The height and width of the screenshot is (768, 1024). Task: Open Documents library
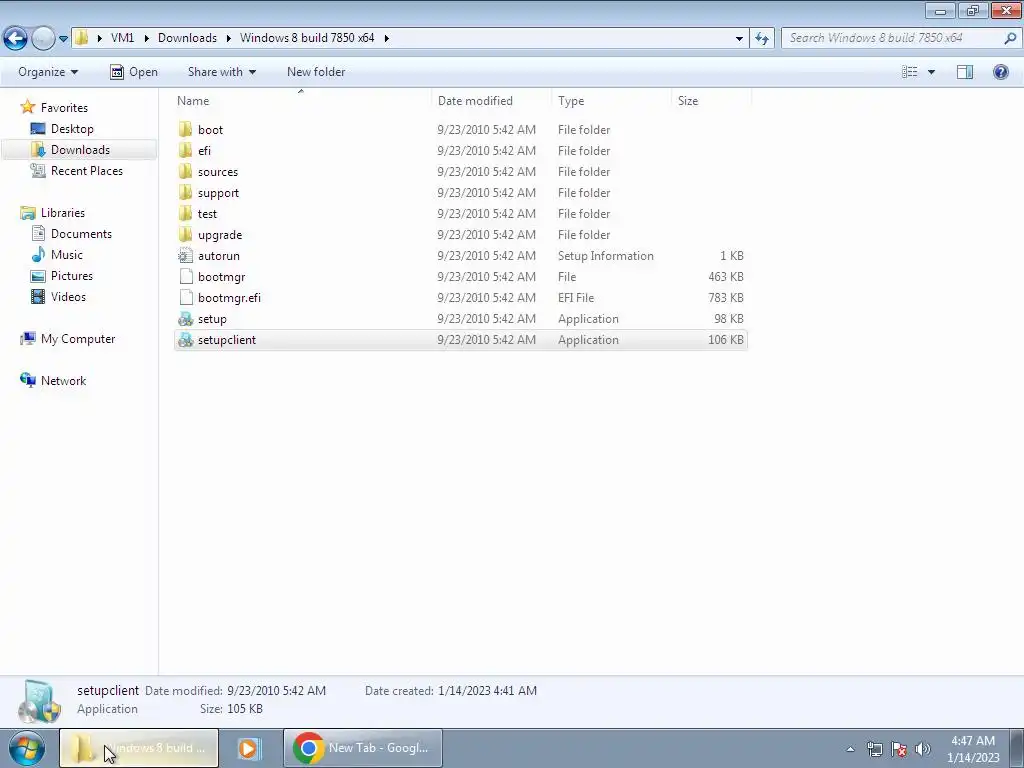[81, 234]
